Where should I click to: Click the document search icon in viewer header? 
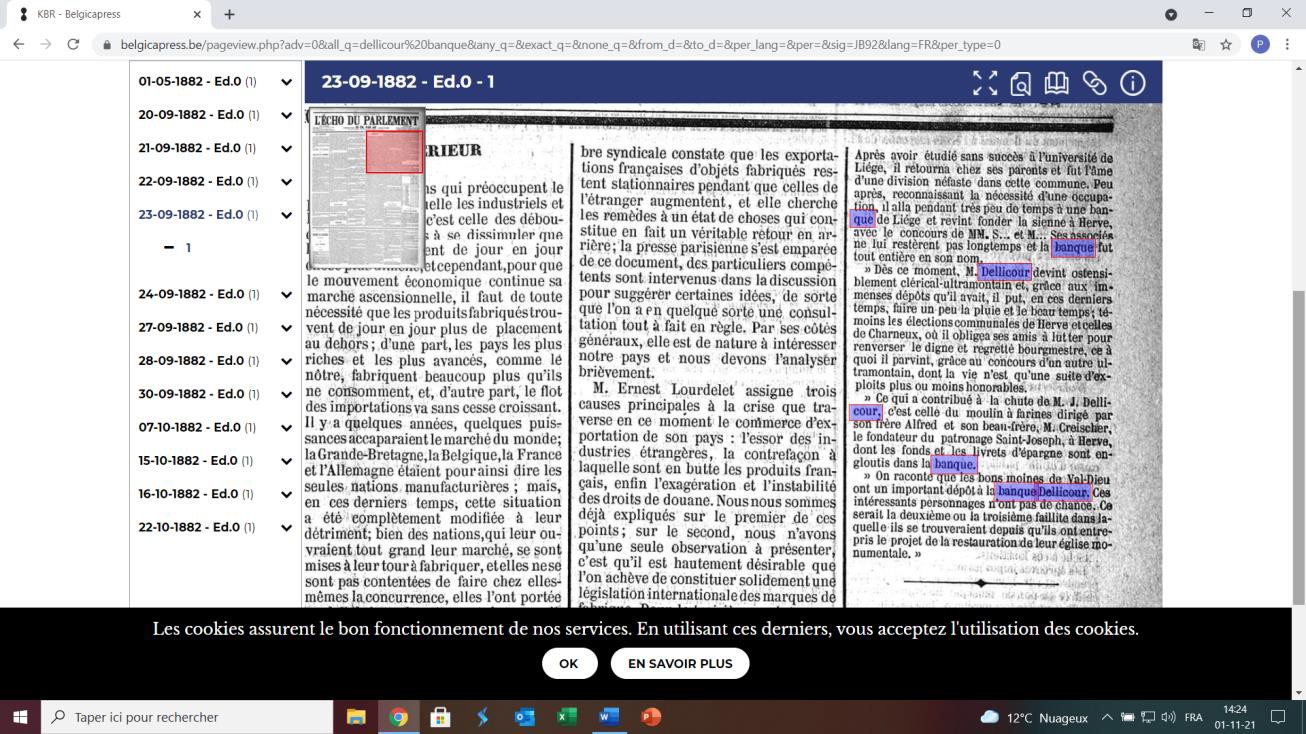pyautogui.click(x=1020, y=83)
